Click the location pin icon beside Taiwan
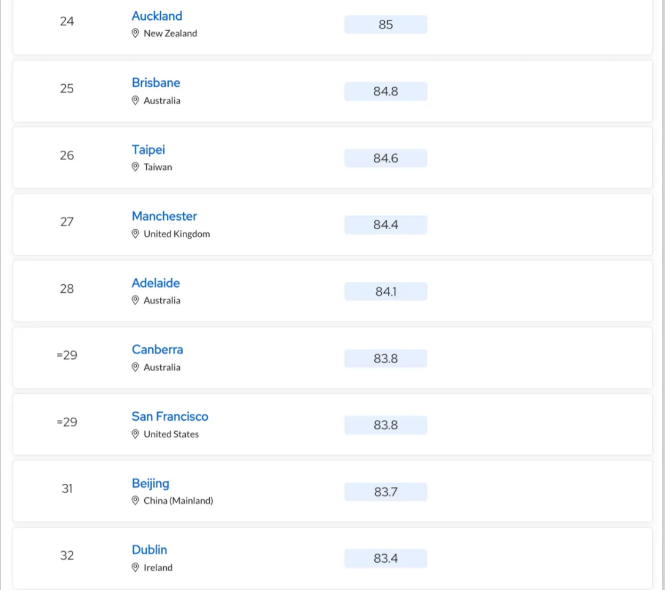The height and width of the screenshot is (590, 665). [135, 167]
